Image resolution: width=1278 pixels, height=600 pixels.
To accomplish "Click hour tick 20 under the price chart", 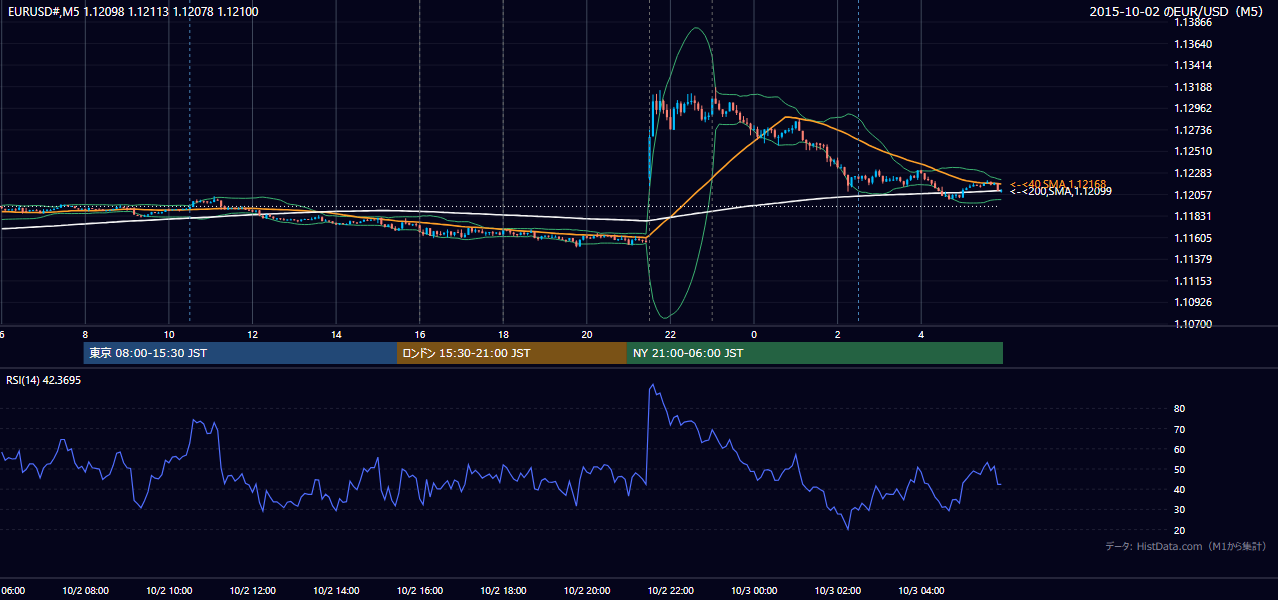I will coord(587,334).
